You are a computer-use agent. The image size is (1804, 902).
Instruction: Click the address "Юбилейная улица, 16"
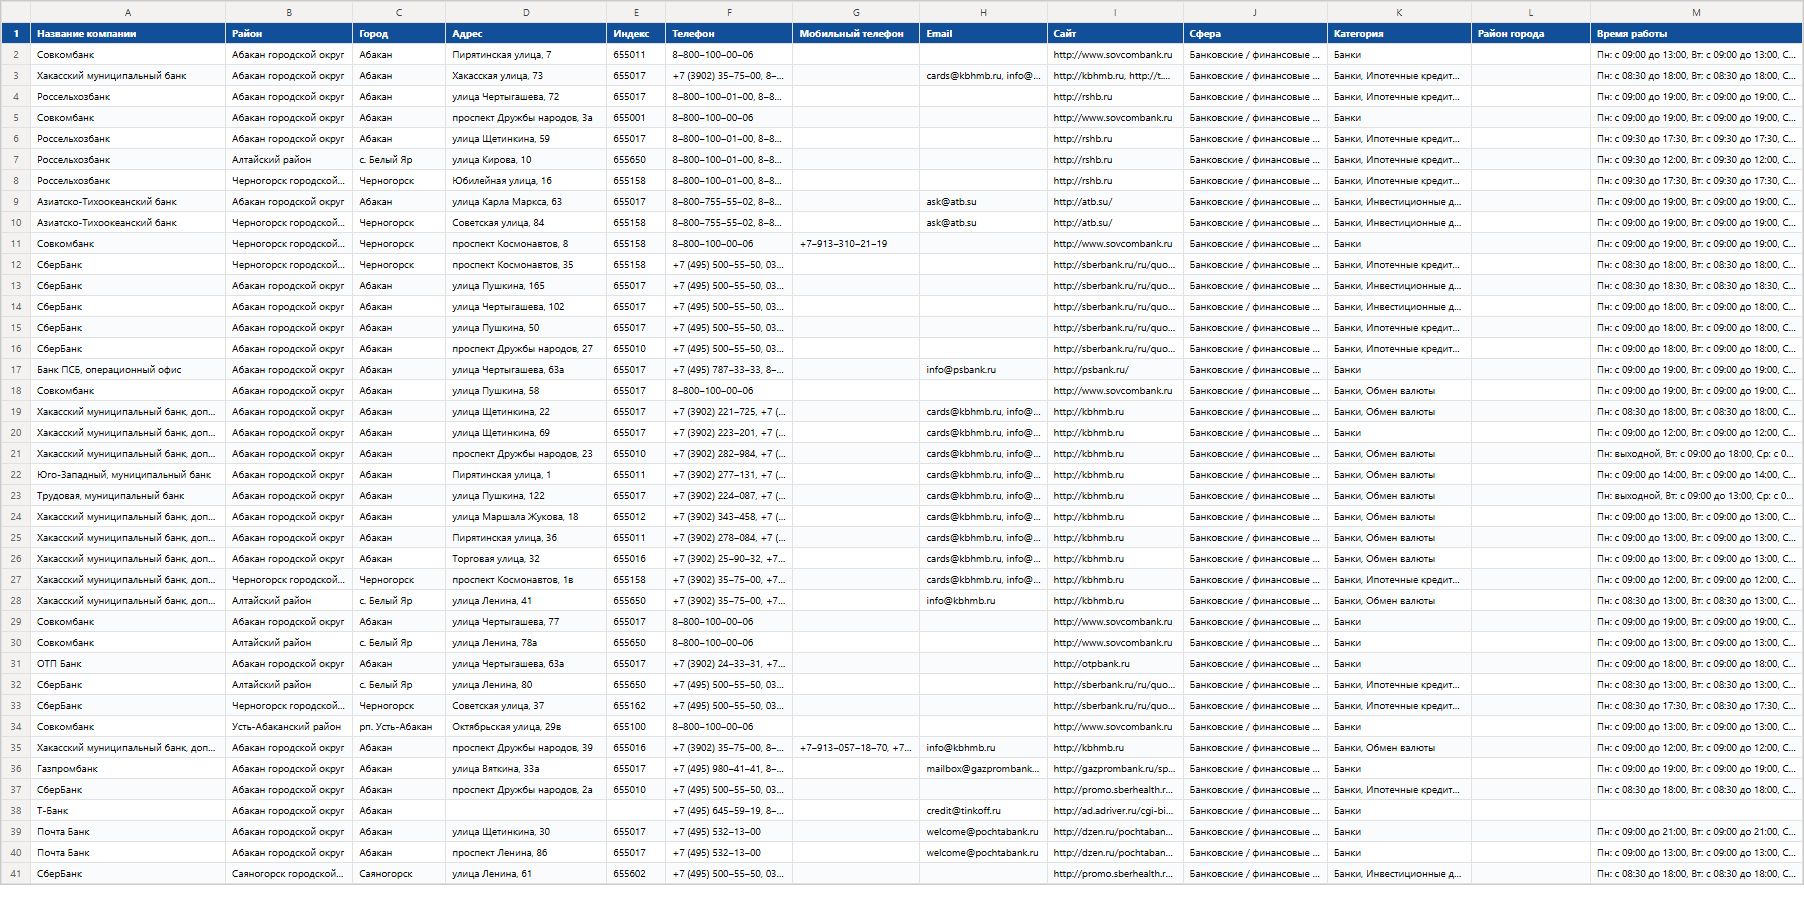pyautogui.click(x=526, y=181)
